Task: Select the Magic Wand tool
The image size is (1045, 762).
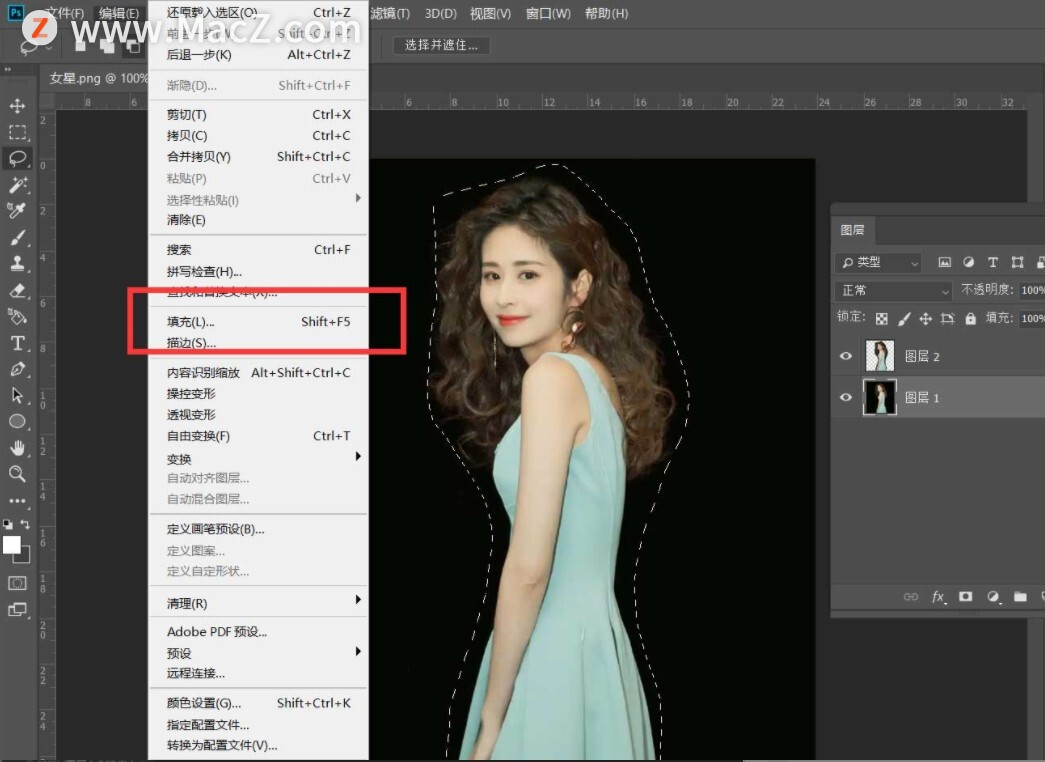Action: coord(17,185)
